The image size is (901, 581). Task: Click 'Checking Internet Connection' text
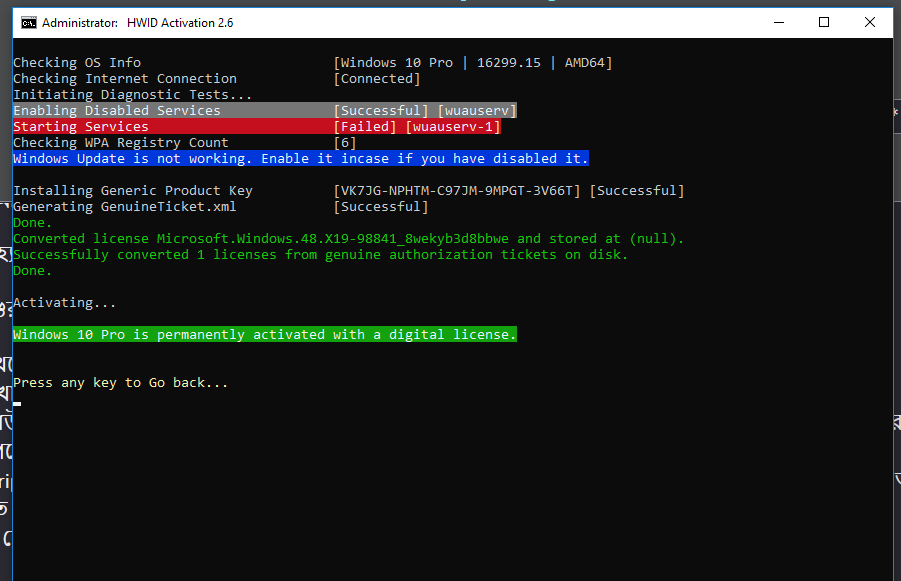[x=125, y=79]
